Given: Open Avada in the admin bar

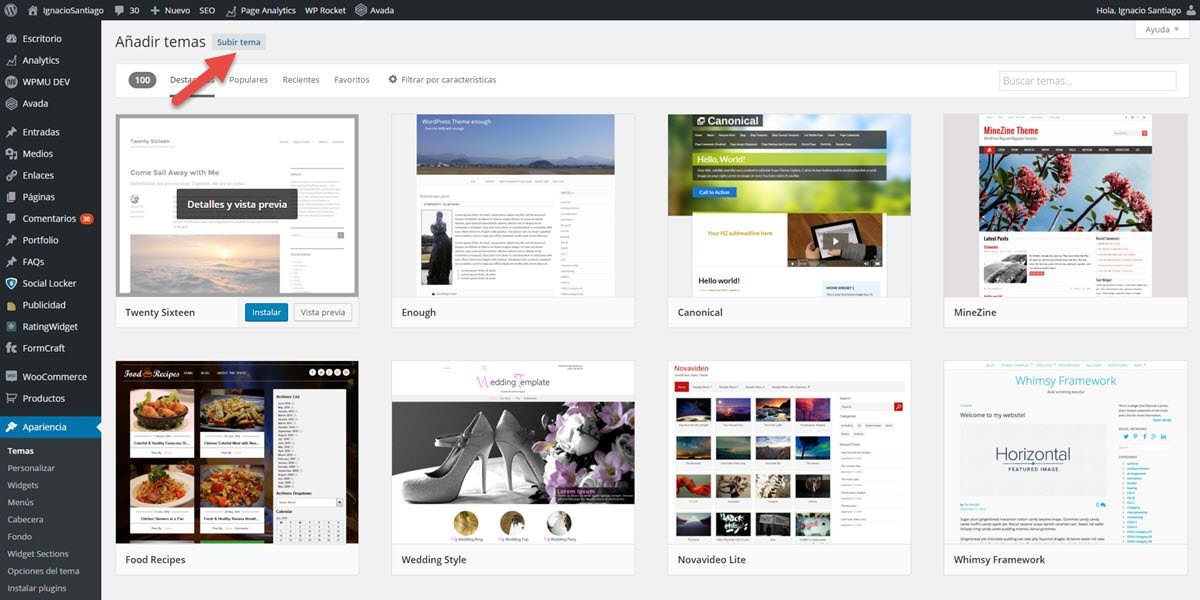Looking at the screenshot, I should tap(375, 10).
